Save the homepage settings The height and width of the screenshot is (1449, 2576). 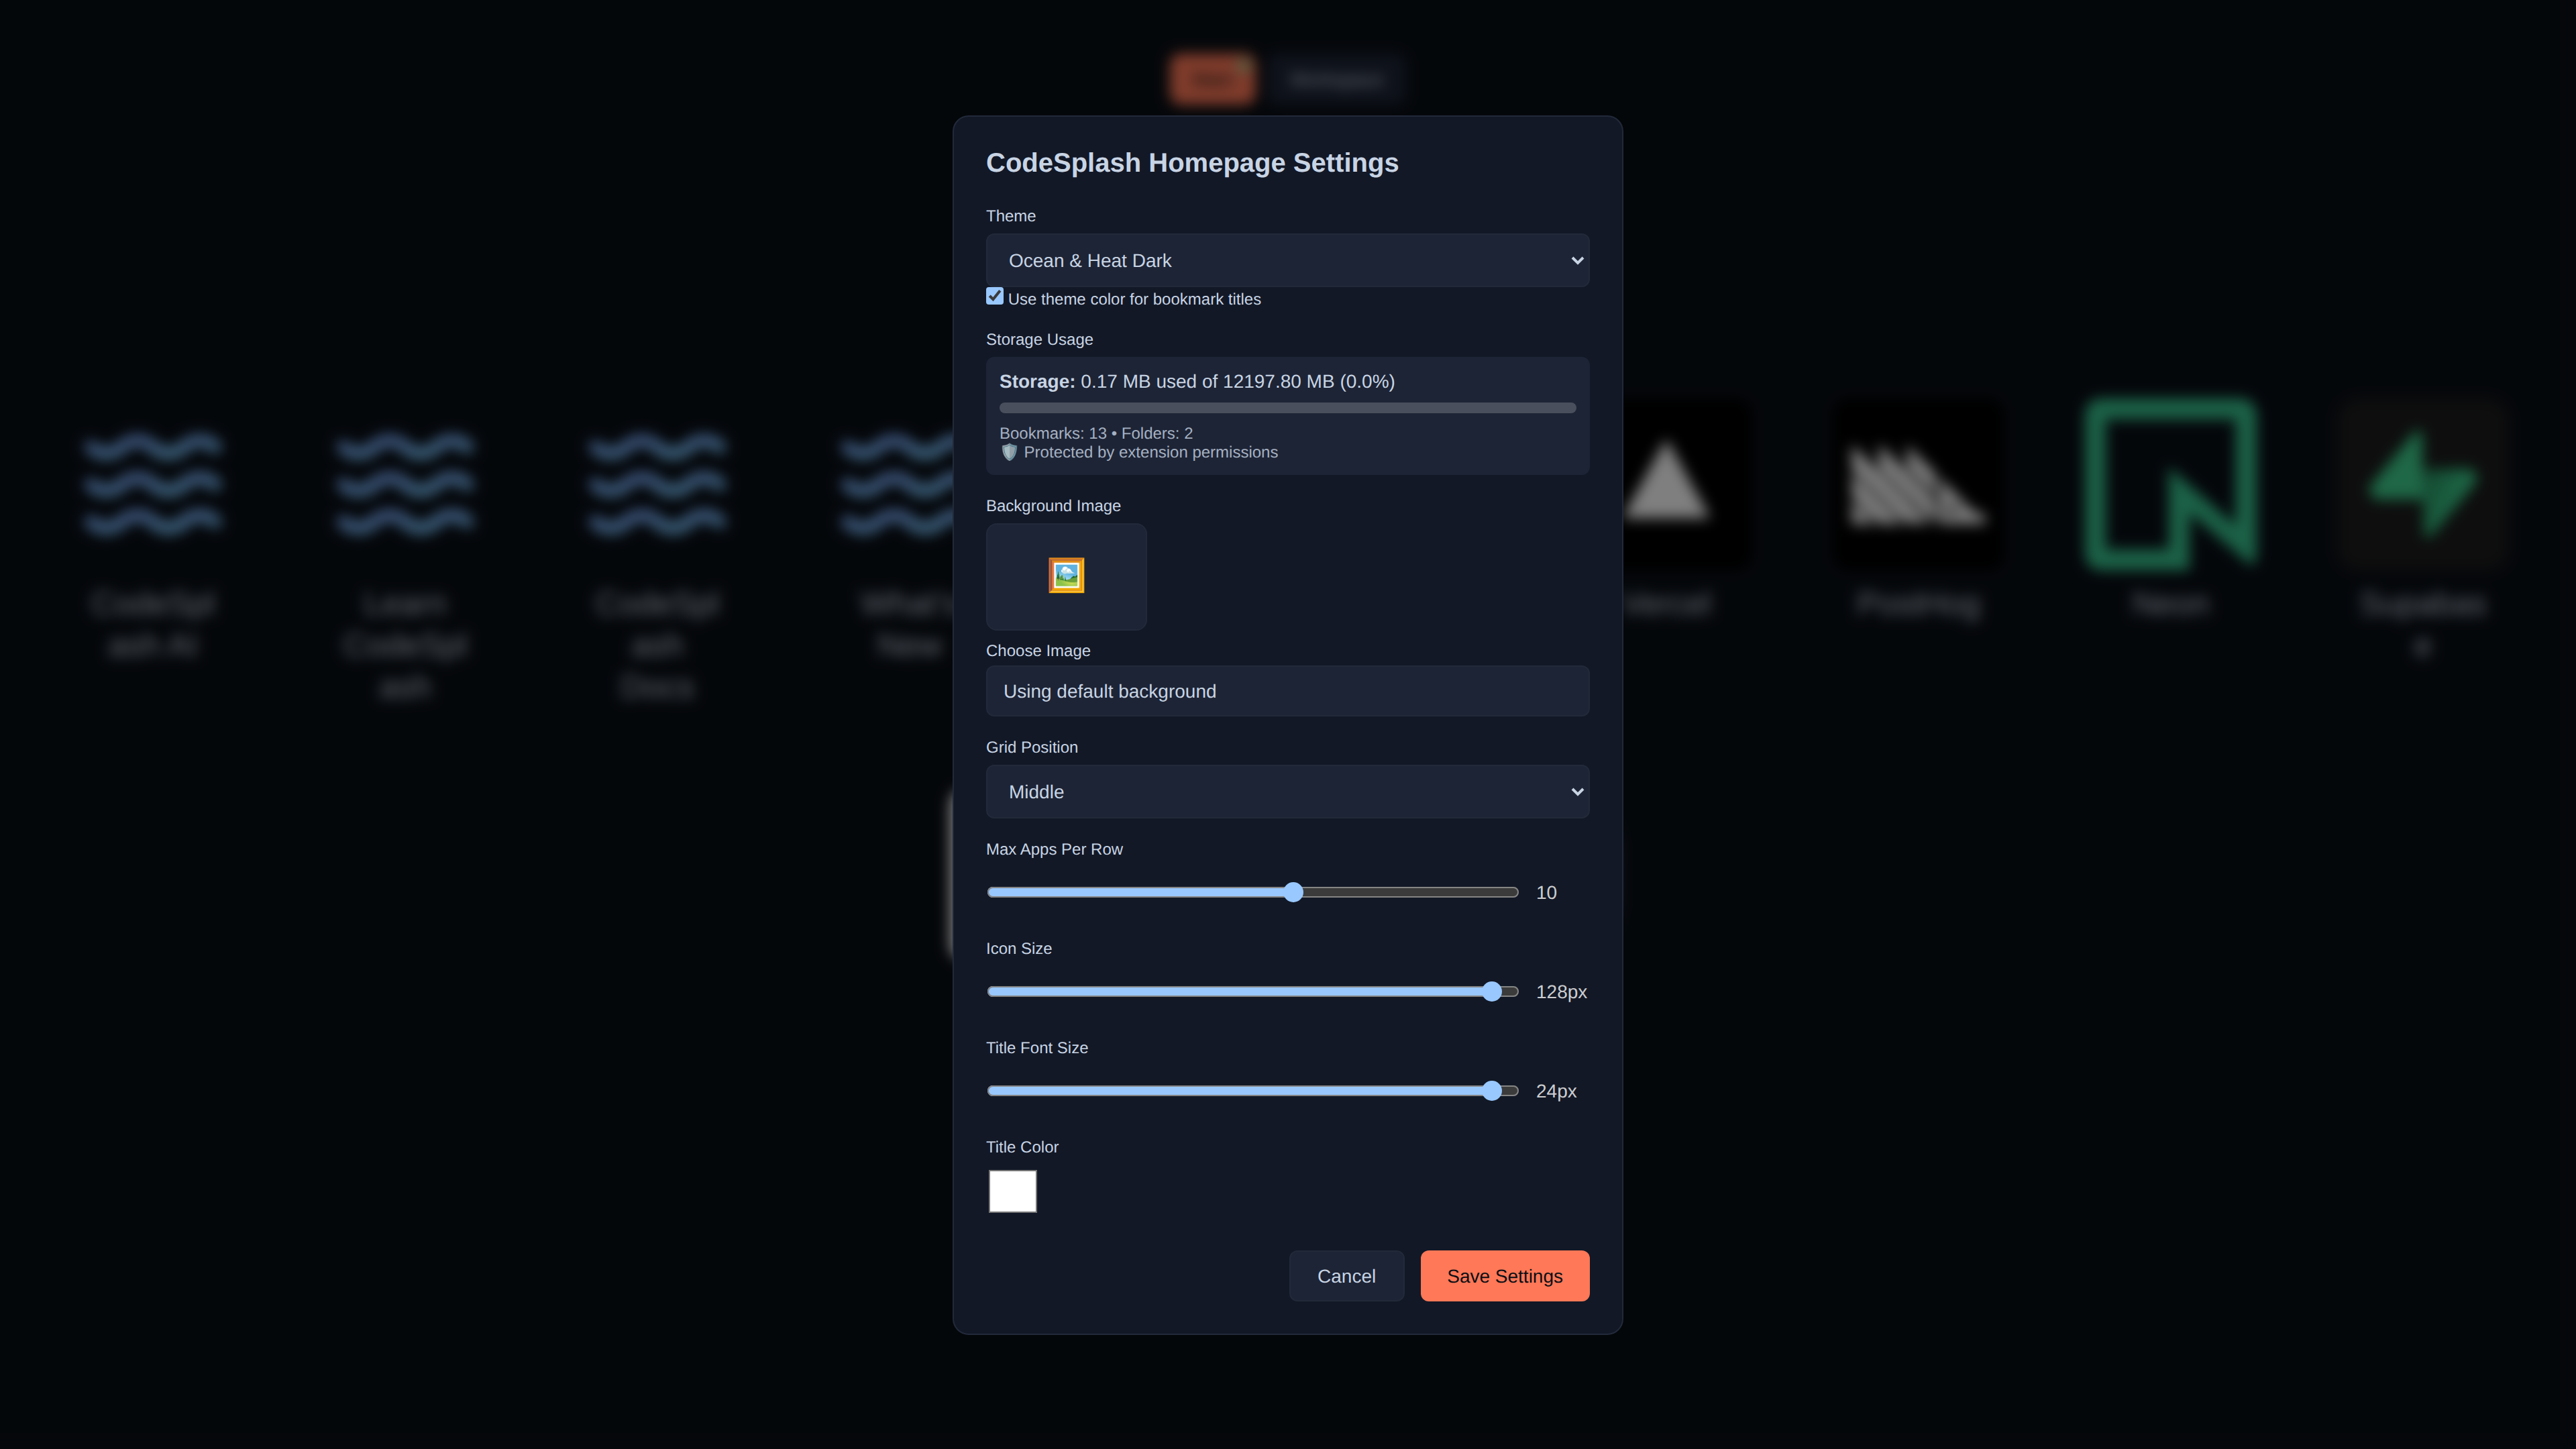1504,1276
